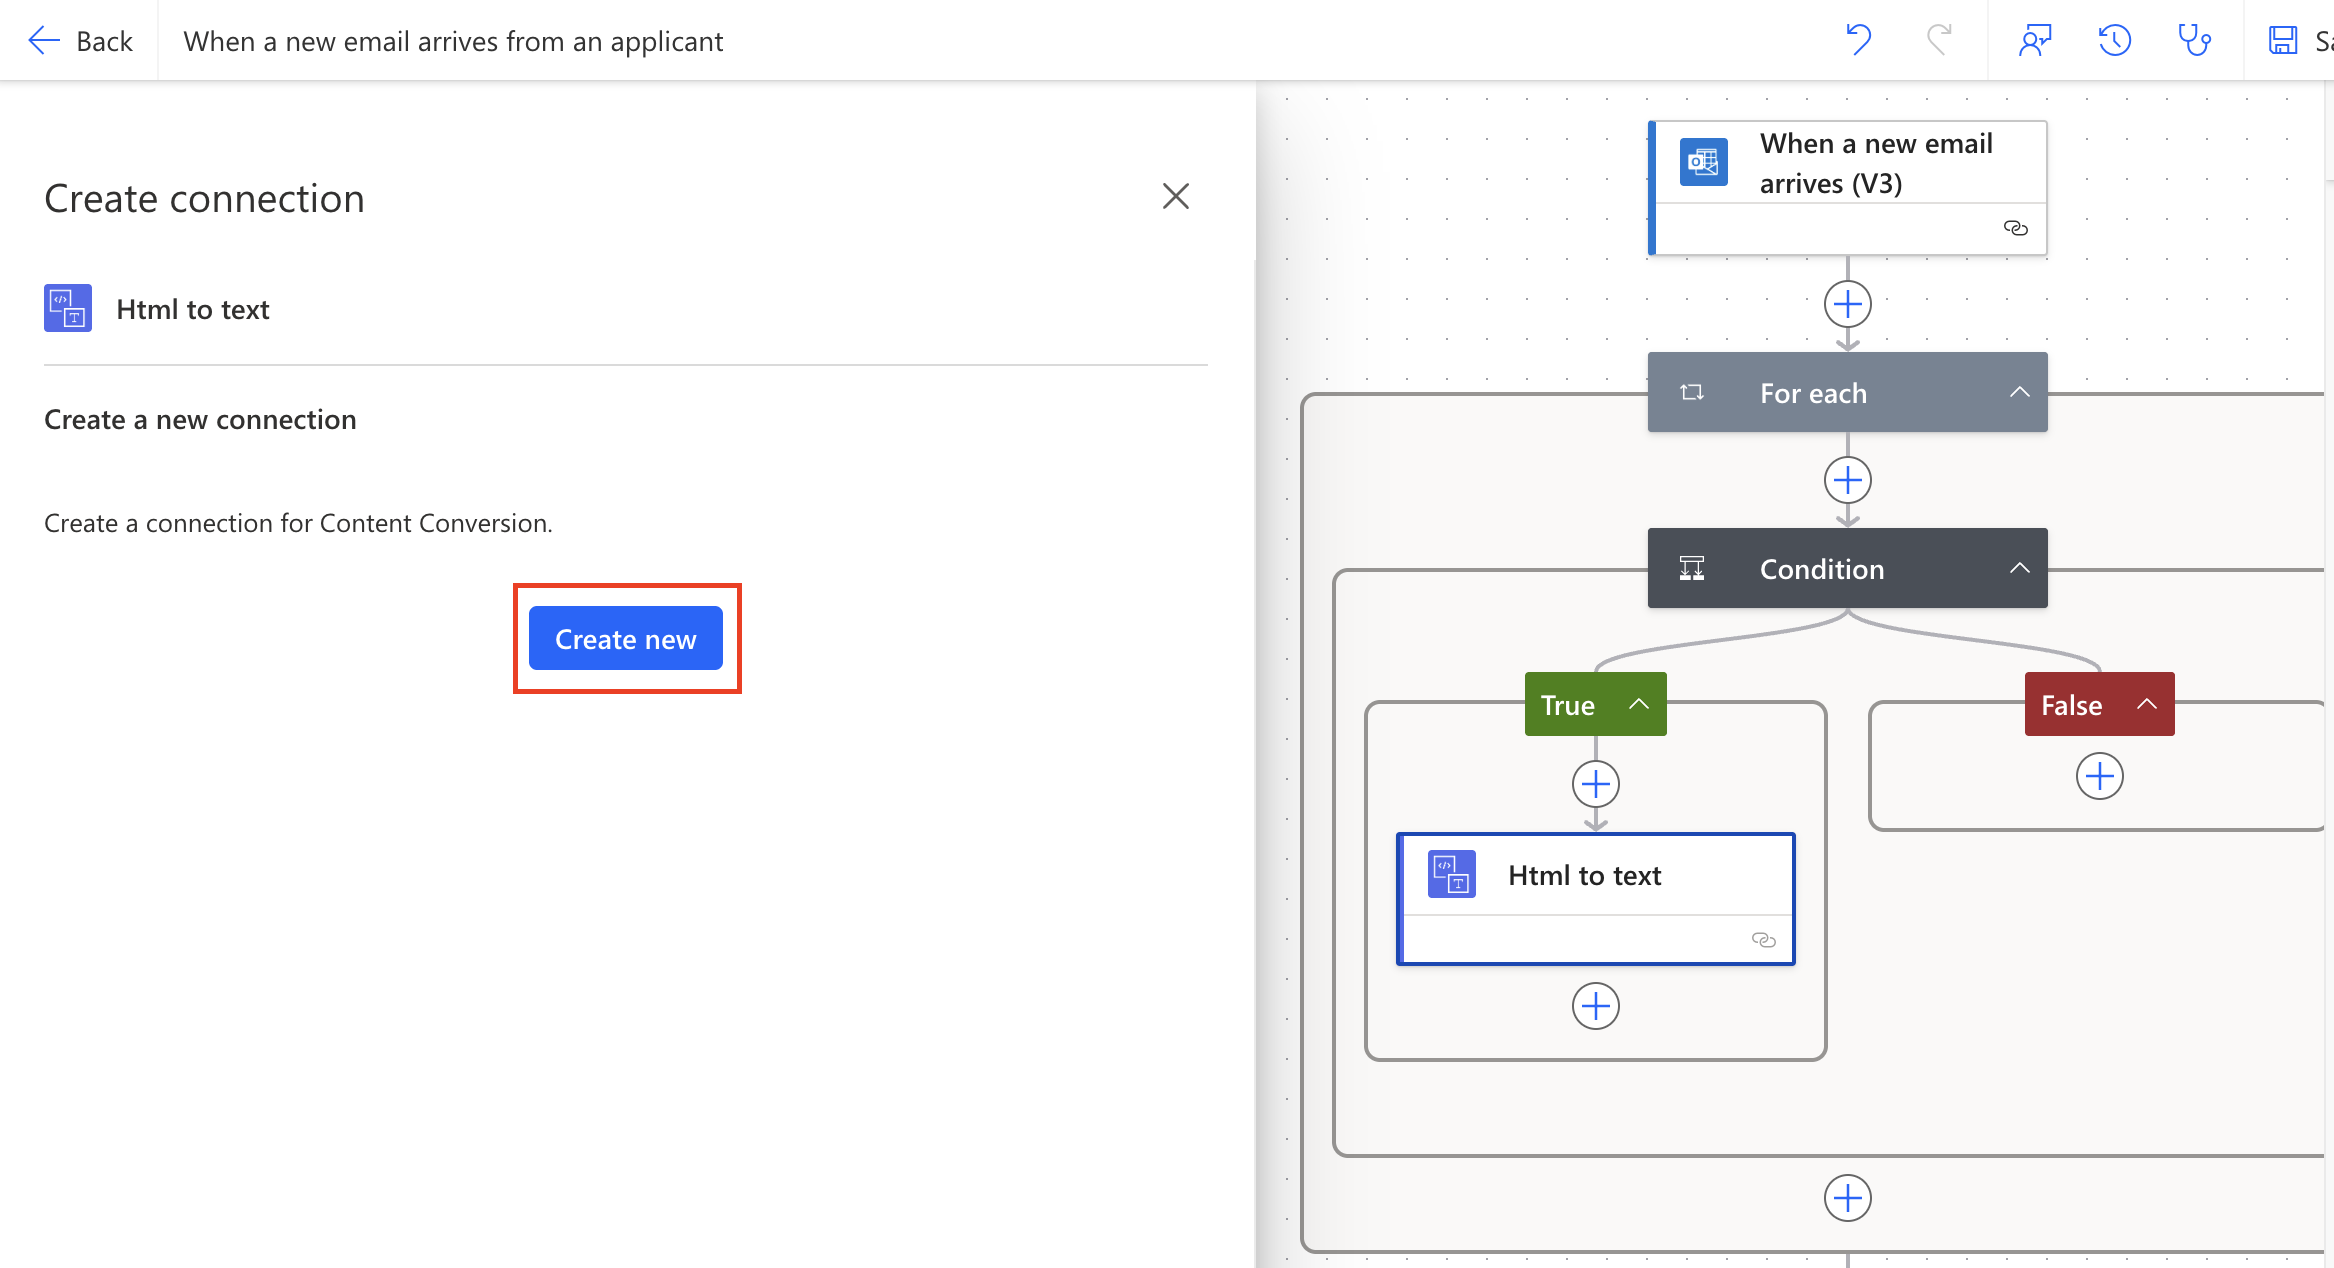The width and height of the screenshot is (2334, 1268).
Task: Click Create new connection button
Action: pos(626,638)
